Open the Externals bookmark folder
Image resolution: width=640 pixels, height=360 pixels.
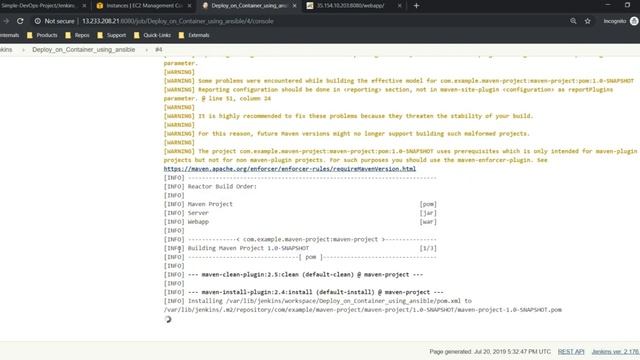click(x=194, y=35)
